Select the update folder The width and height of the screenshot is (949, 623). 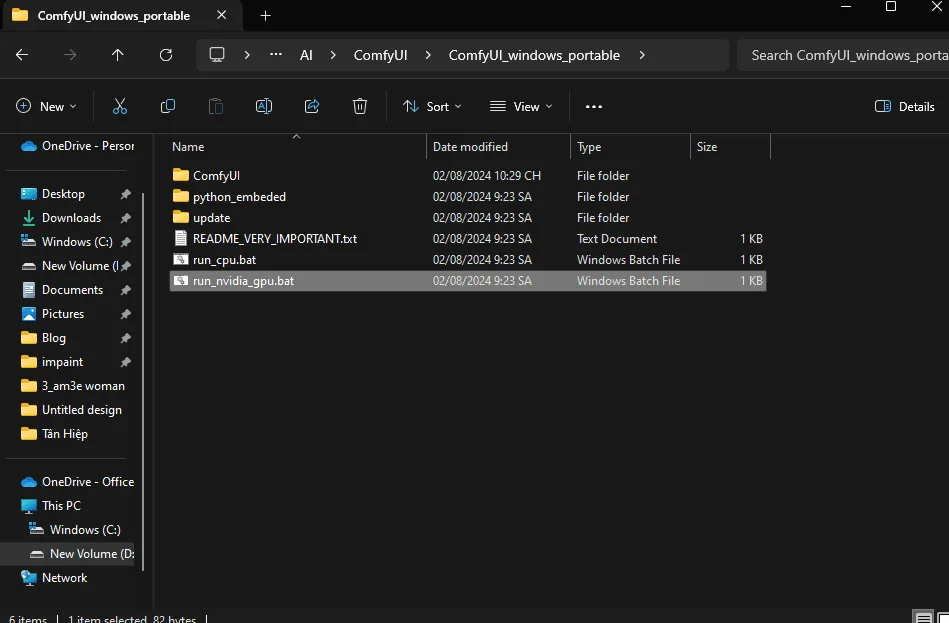point(468,217)
